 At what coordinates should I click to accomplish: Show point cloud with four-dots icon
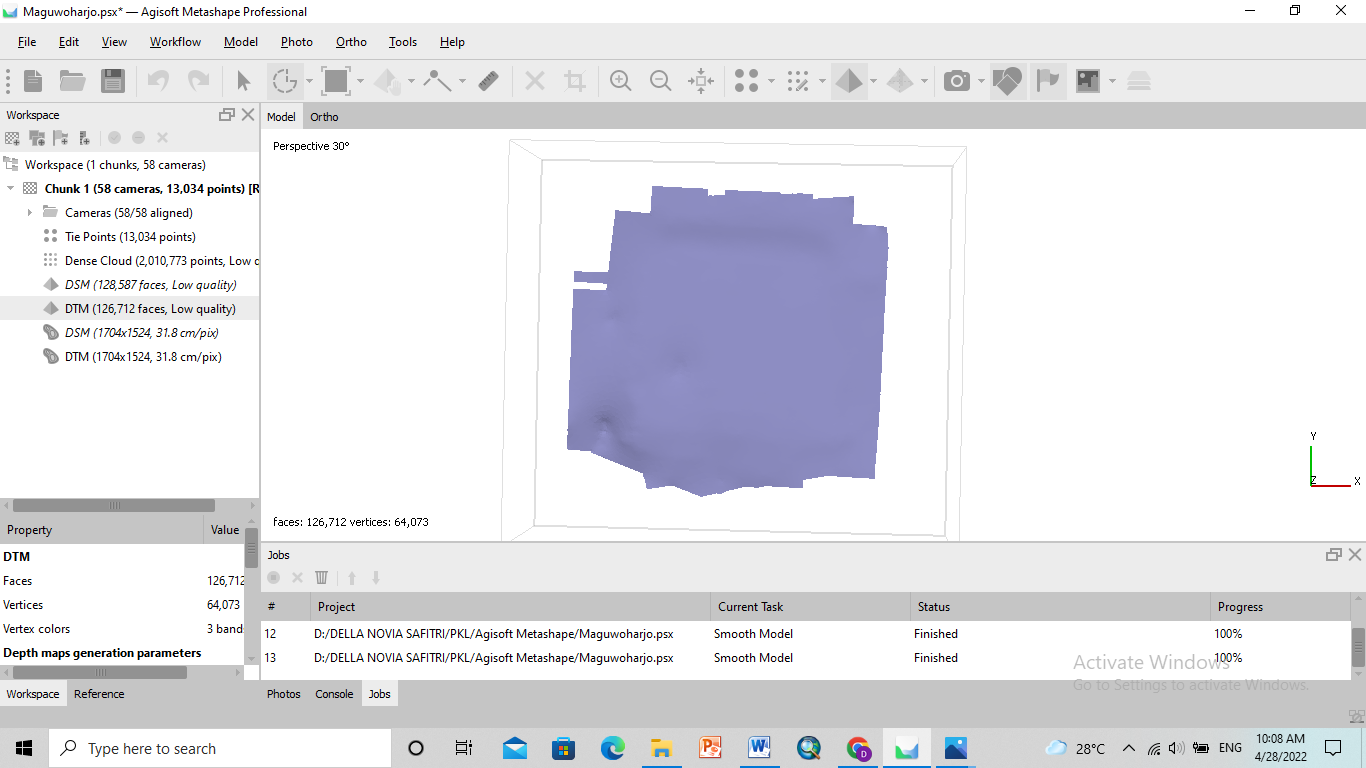(x=747, y=81)
